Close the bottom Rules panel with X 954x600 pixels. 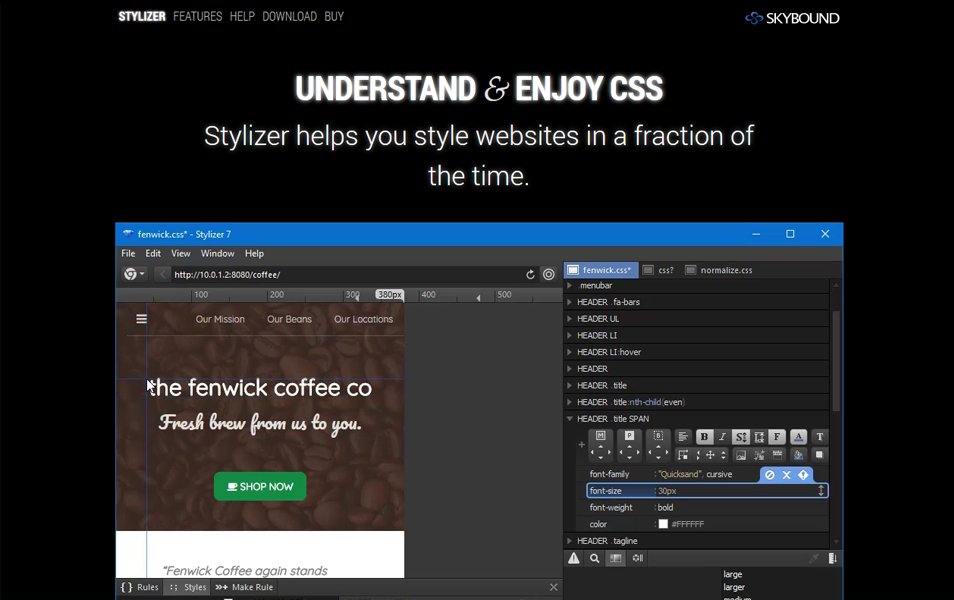[x=553, y=587]
